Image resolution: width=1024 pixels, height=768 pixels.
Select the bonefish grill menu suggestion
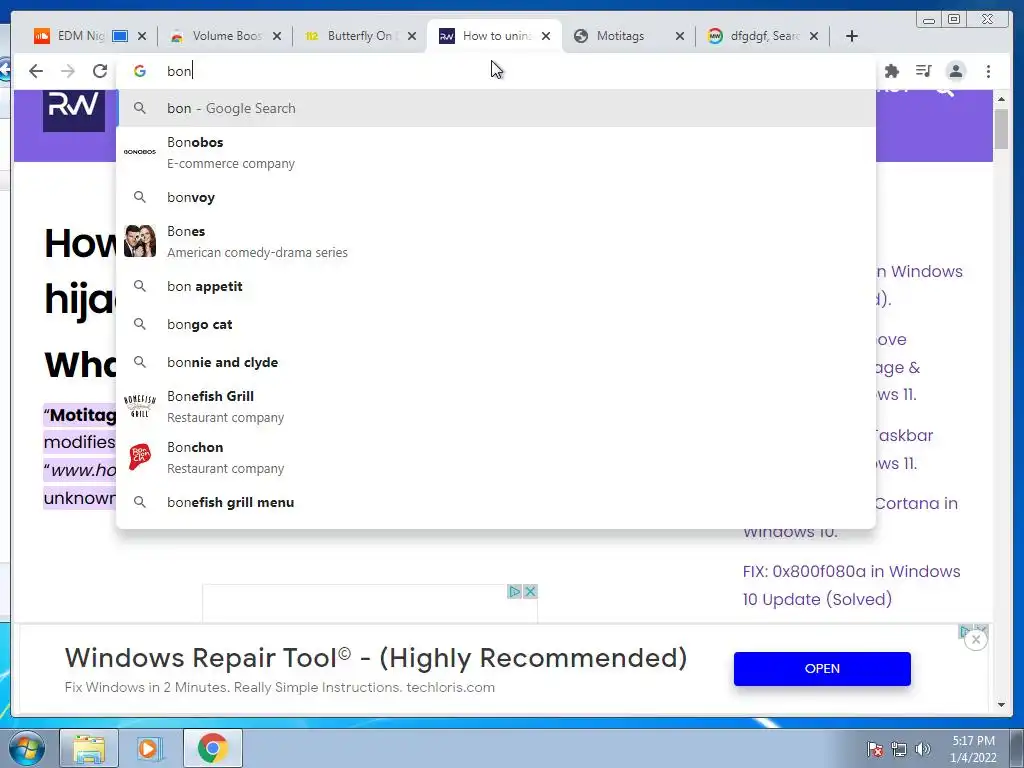pyautogui.click(x=496, y=502)
